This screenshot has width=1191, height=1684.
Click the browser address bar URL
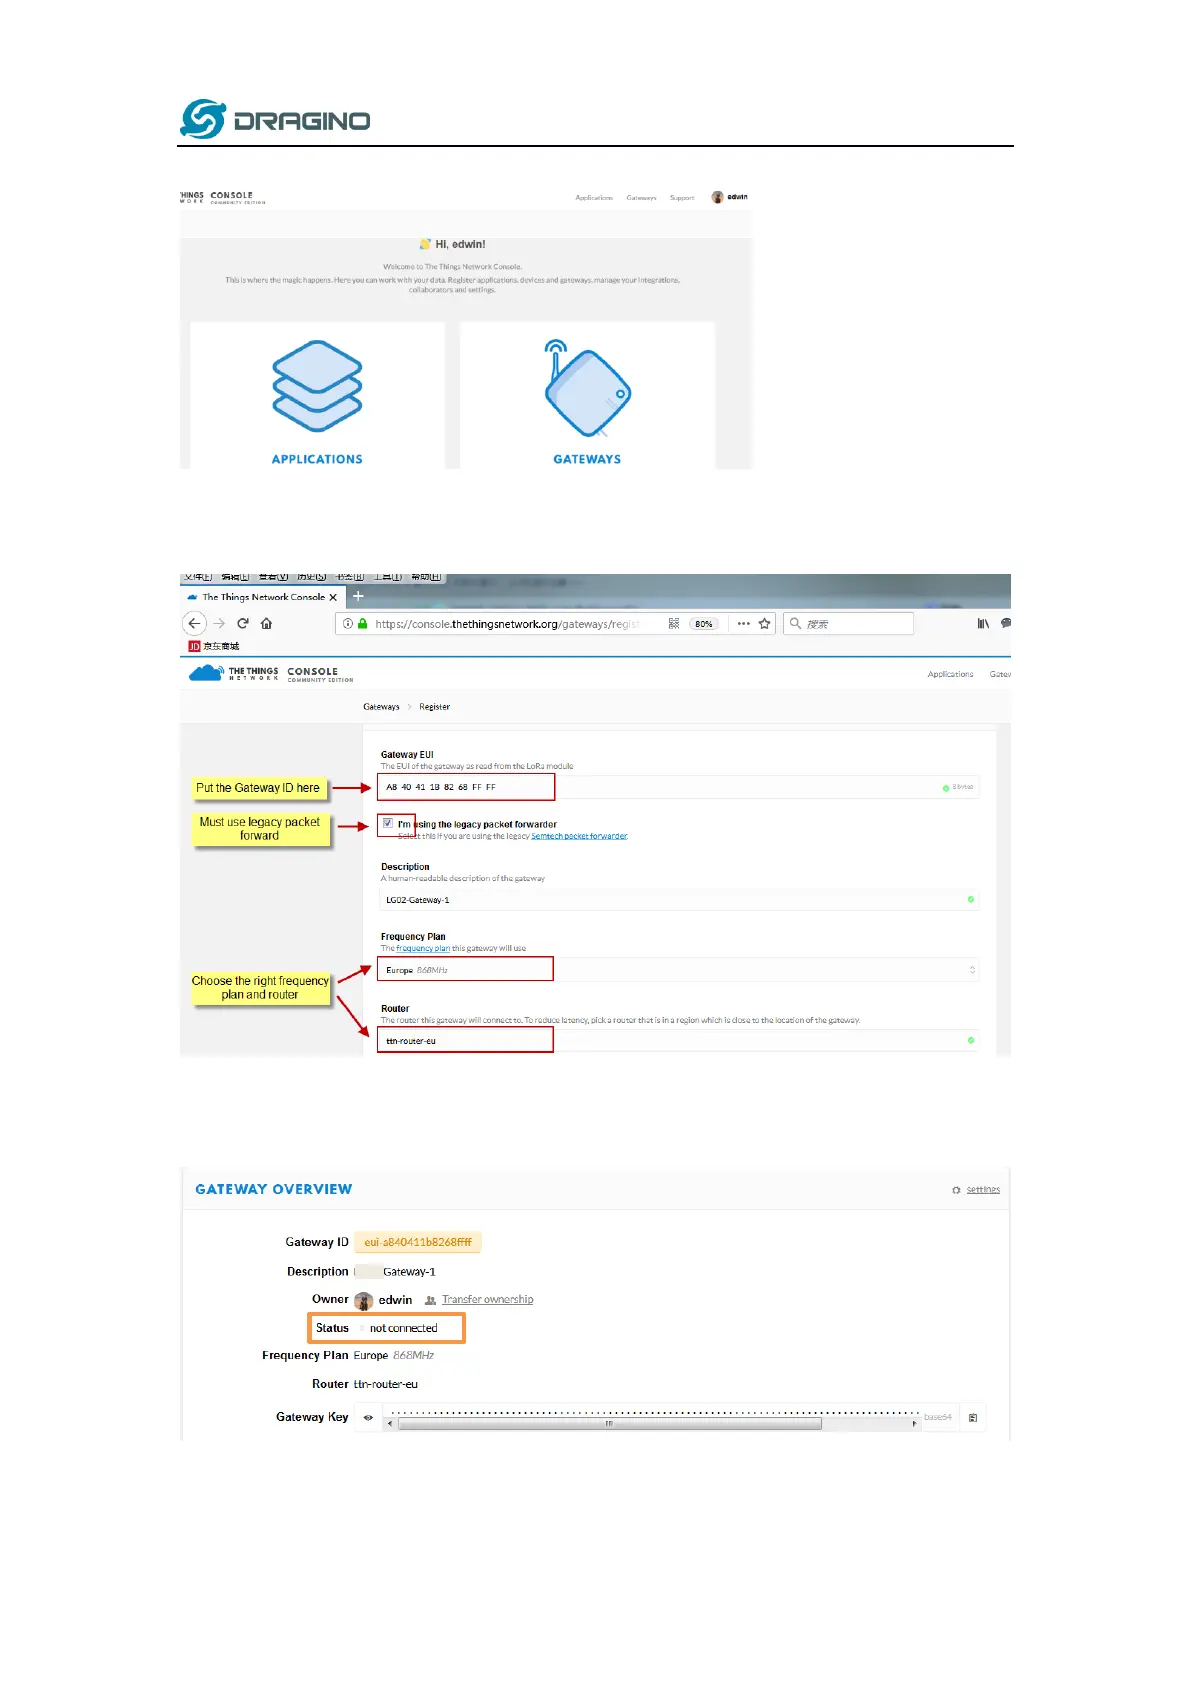tap(508, 624)
